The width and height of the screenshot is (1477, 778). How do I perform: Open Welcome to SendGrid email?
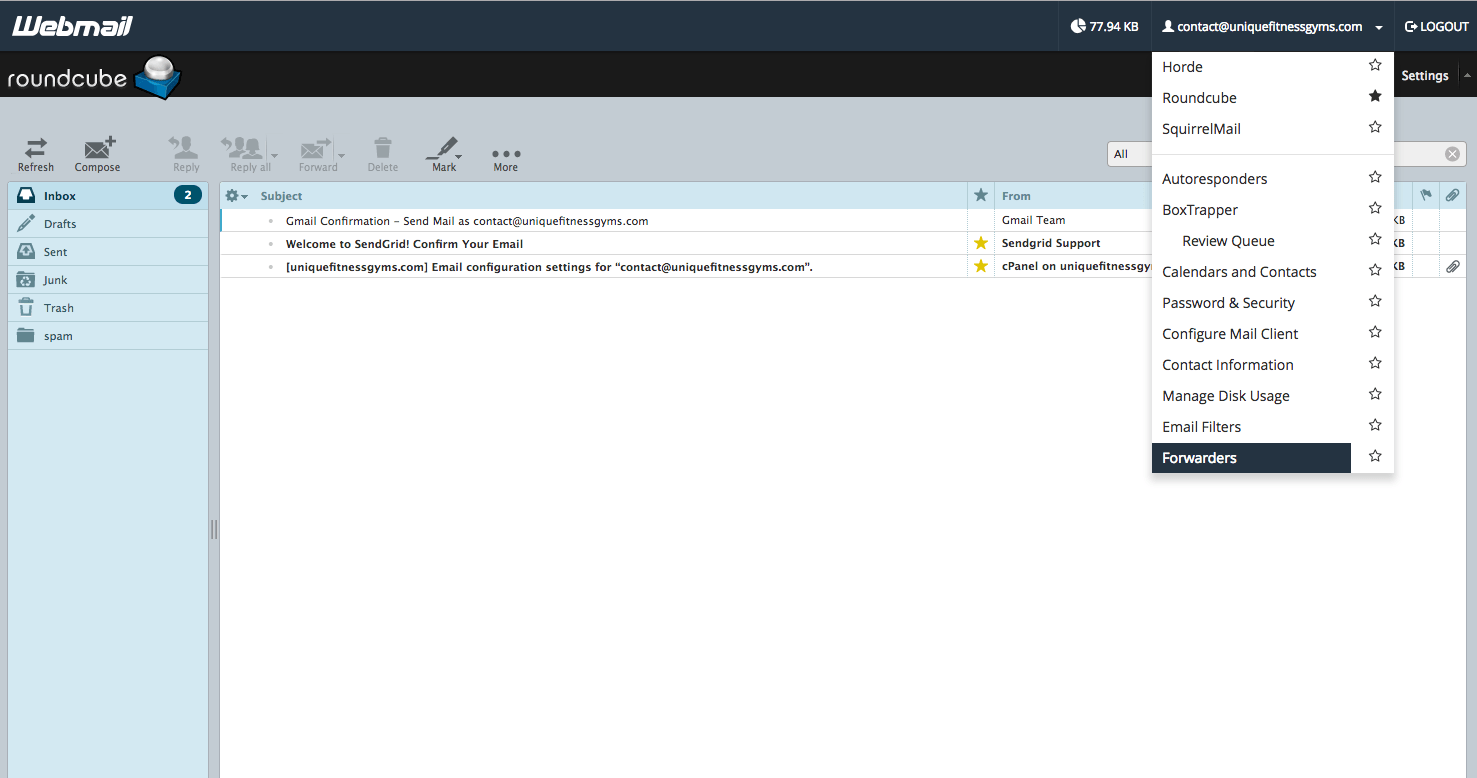404,243
